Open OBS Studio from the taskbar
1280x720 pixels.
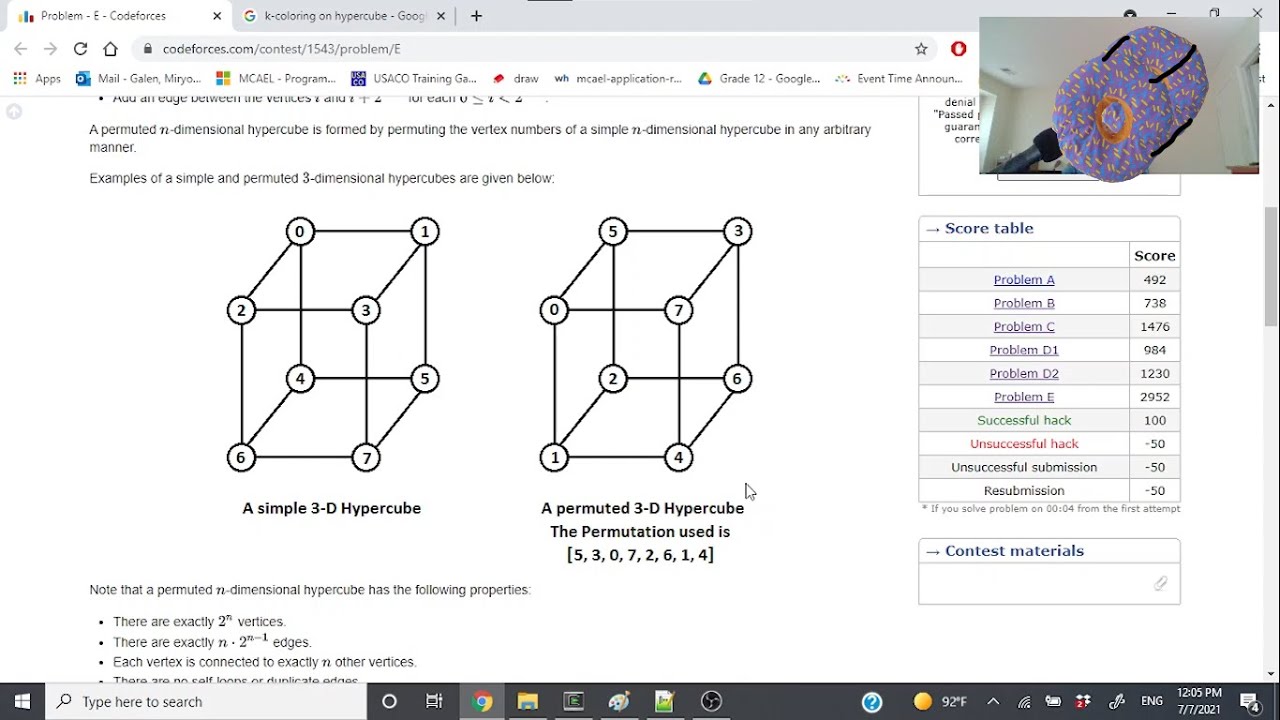coord(711,701)
